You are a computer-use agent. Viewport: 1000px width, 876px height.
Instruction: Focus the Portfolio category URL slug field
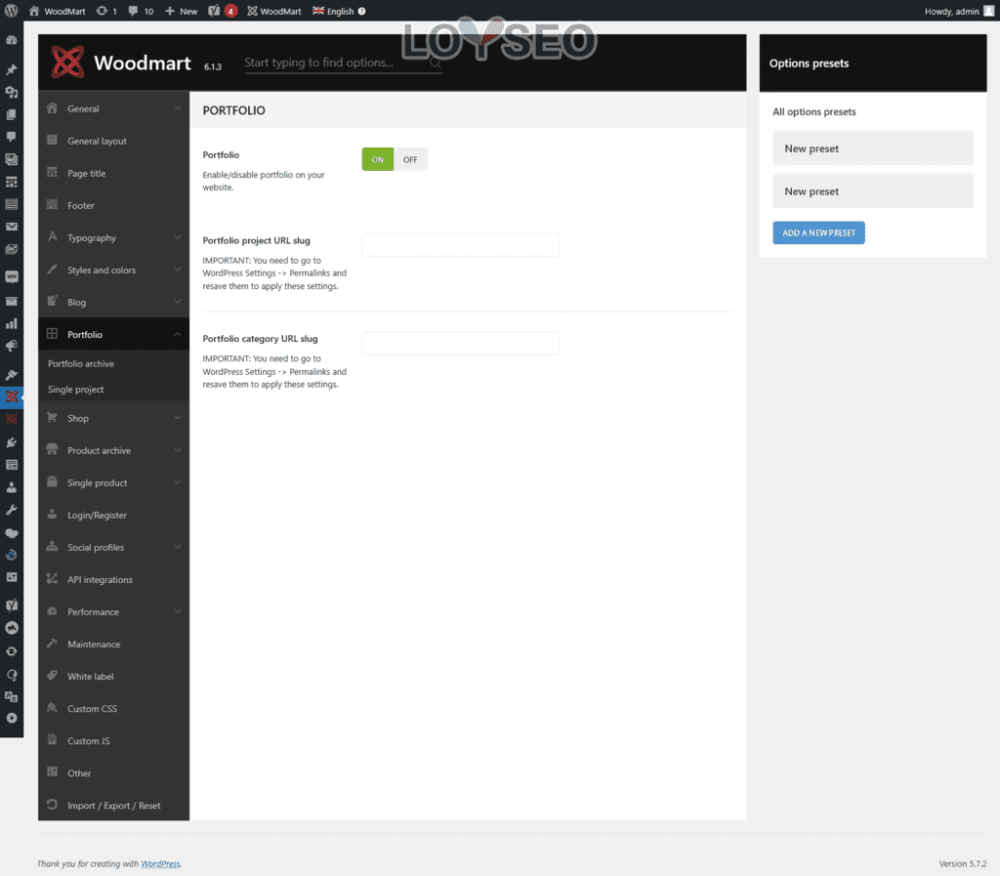(x=460, y=343)
